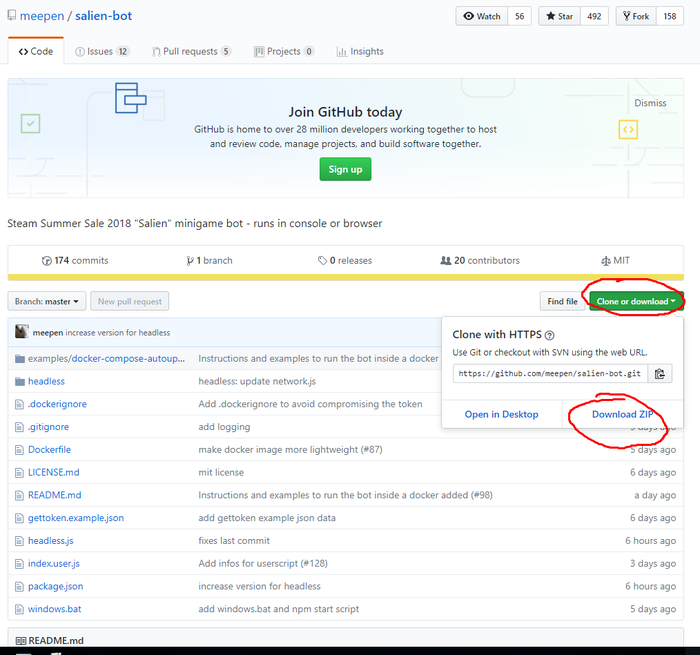Dismiss the Join GitHub banner
This screenshot has width=700, height=655.
650,103
